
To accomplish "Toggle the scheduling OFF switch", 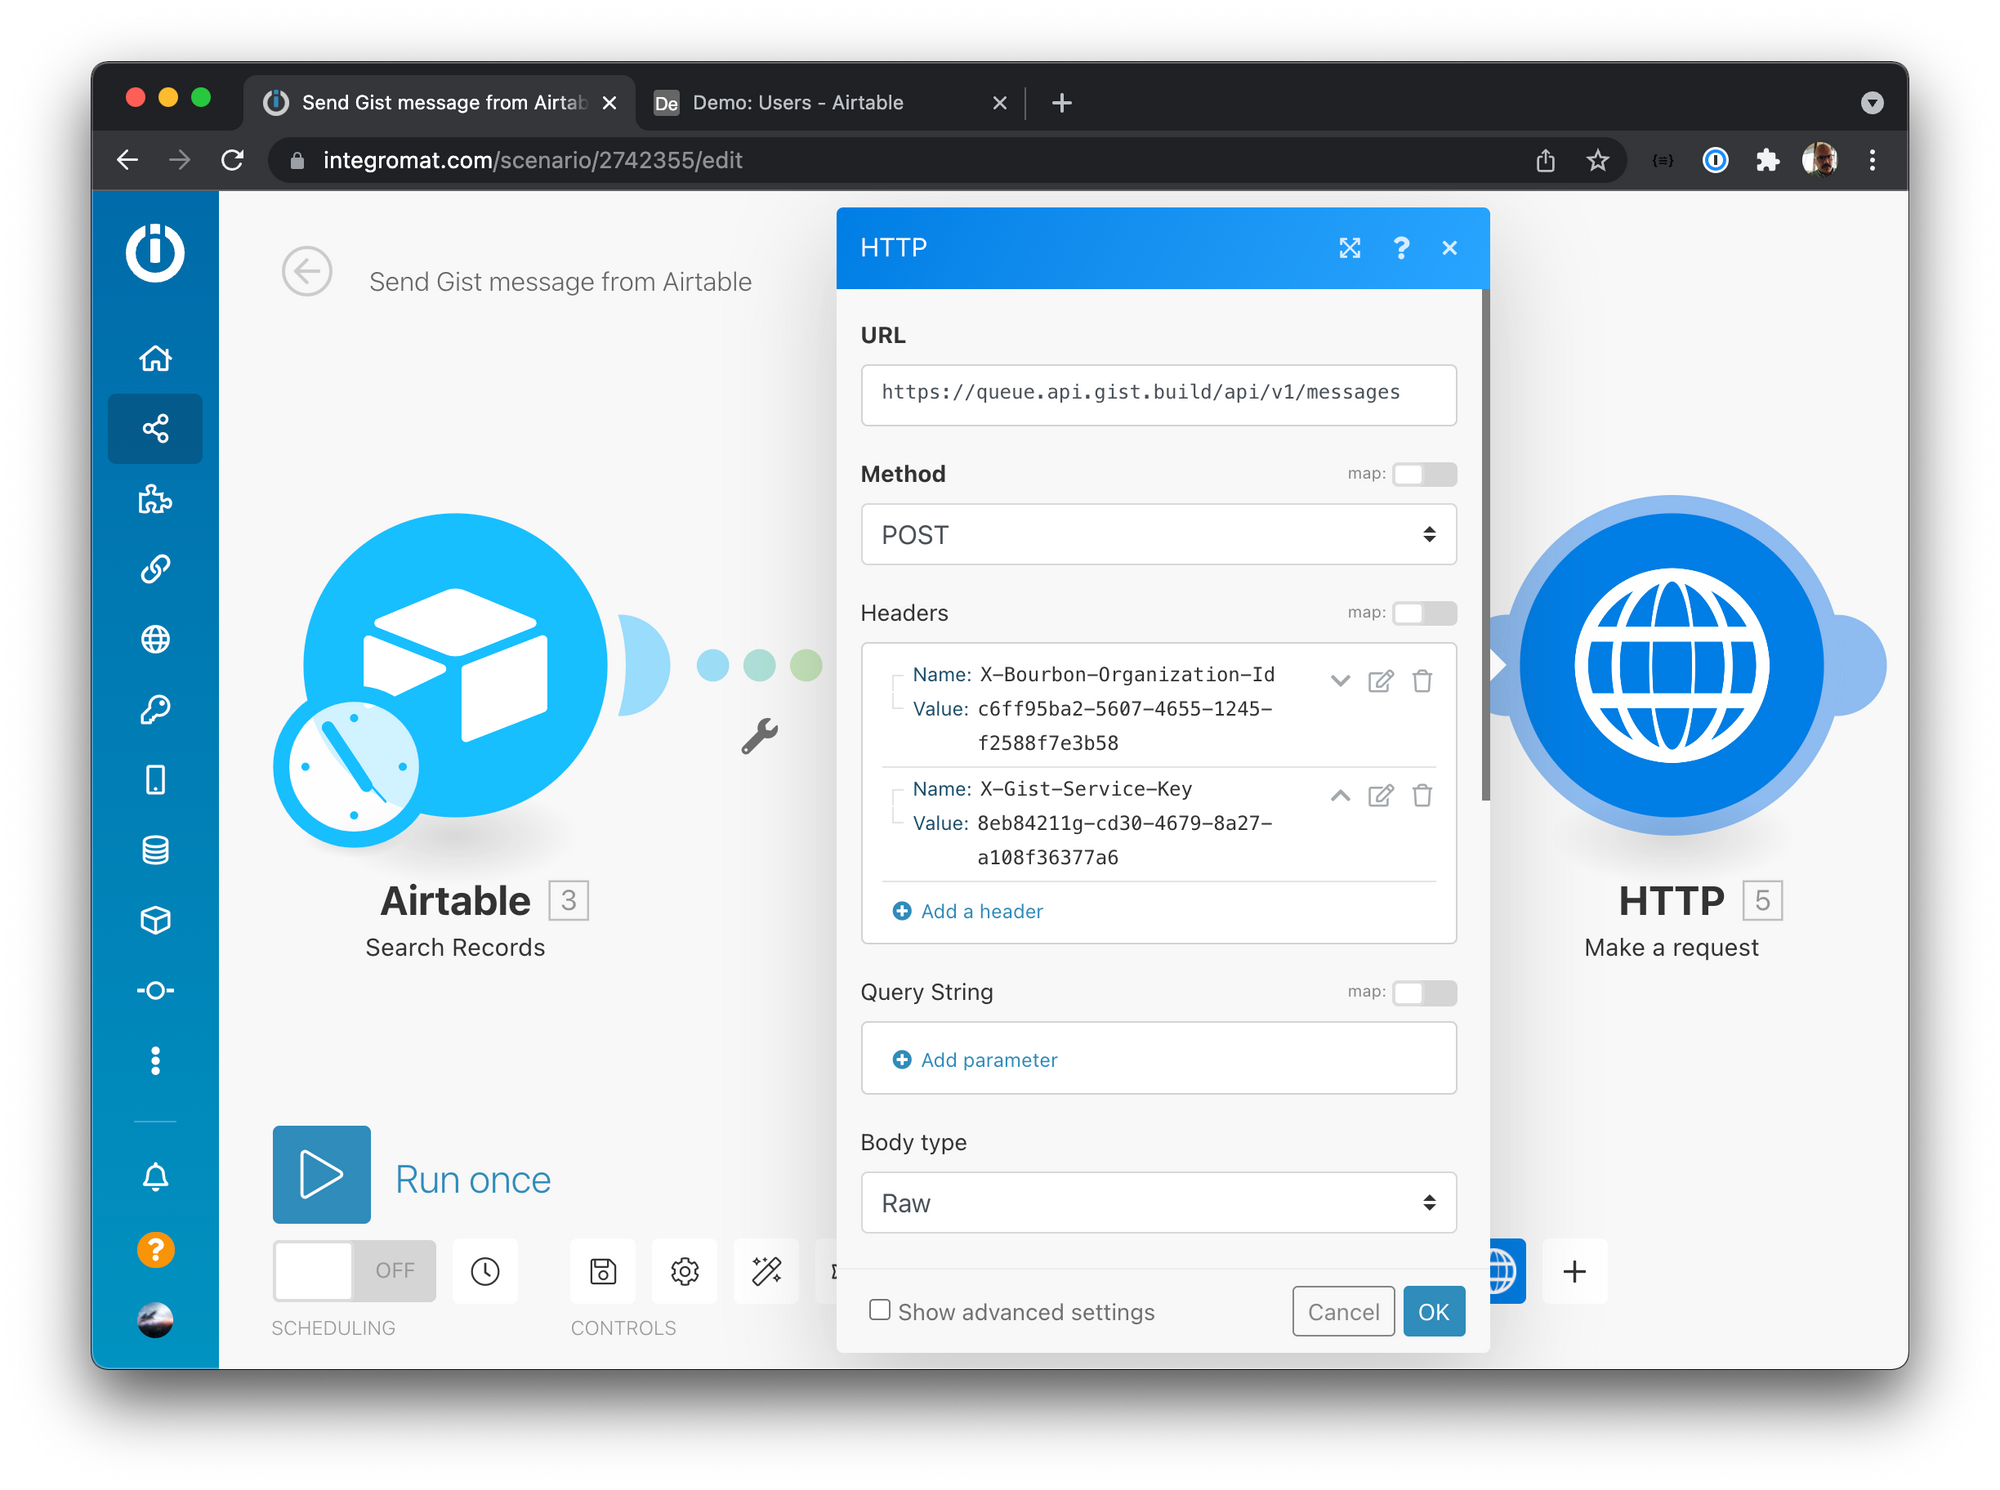I will click(x=354, y=1271).
